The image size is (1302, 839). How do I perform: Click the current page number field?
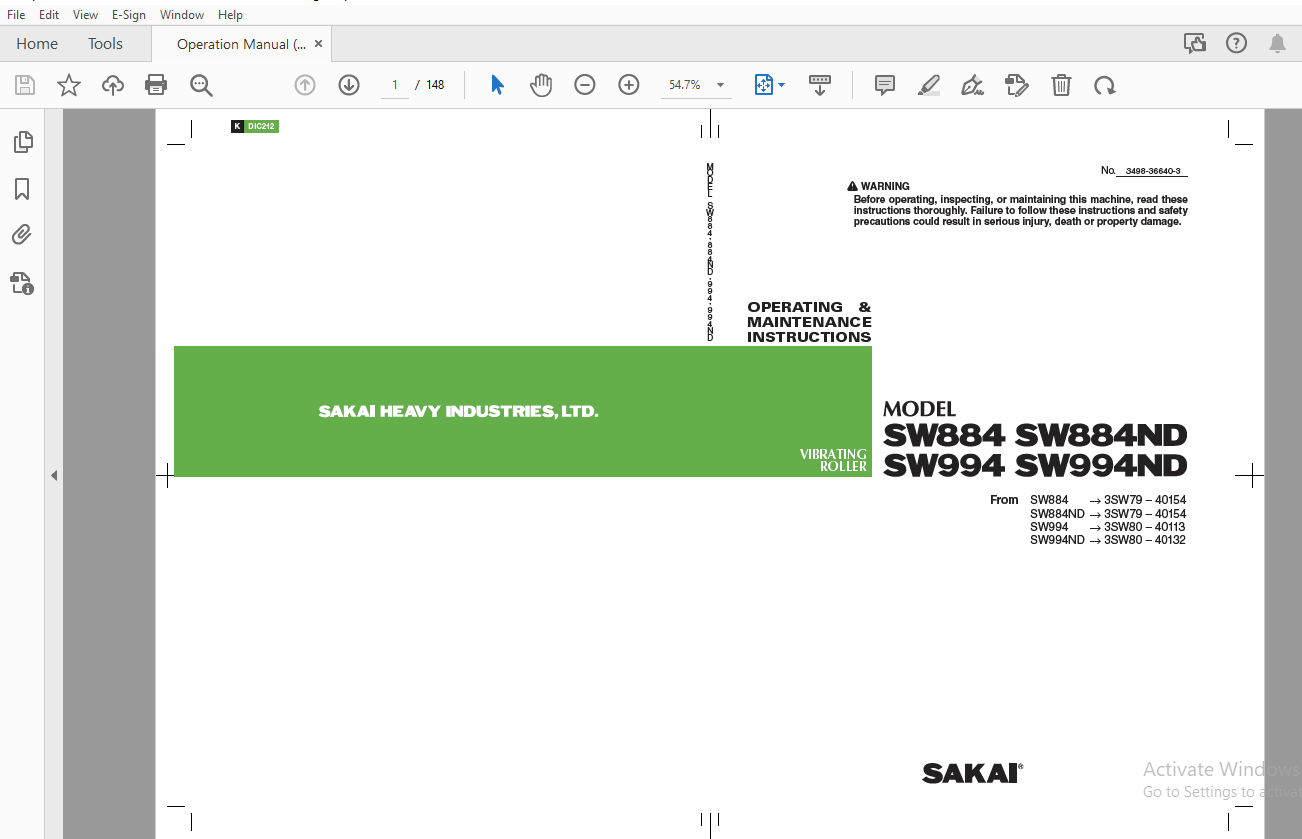[395, 85]
